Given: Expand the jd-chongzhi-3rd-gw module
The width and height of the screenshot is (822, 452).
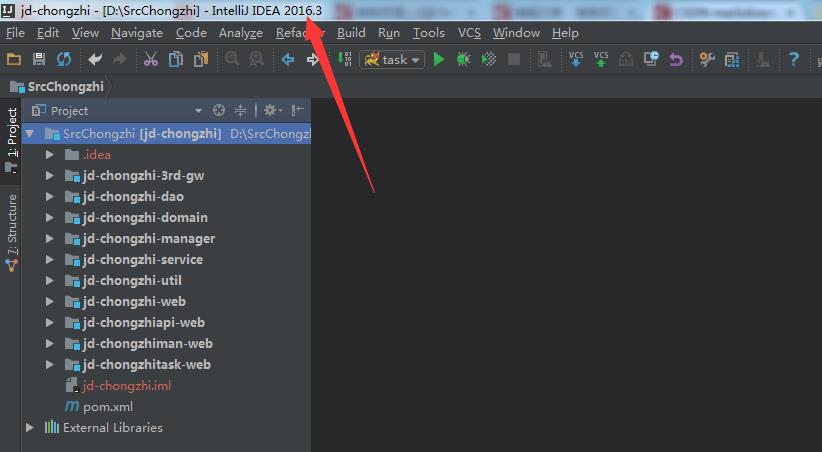Looking at the screenshot, I should point(50,176).
